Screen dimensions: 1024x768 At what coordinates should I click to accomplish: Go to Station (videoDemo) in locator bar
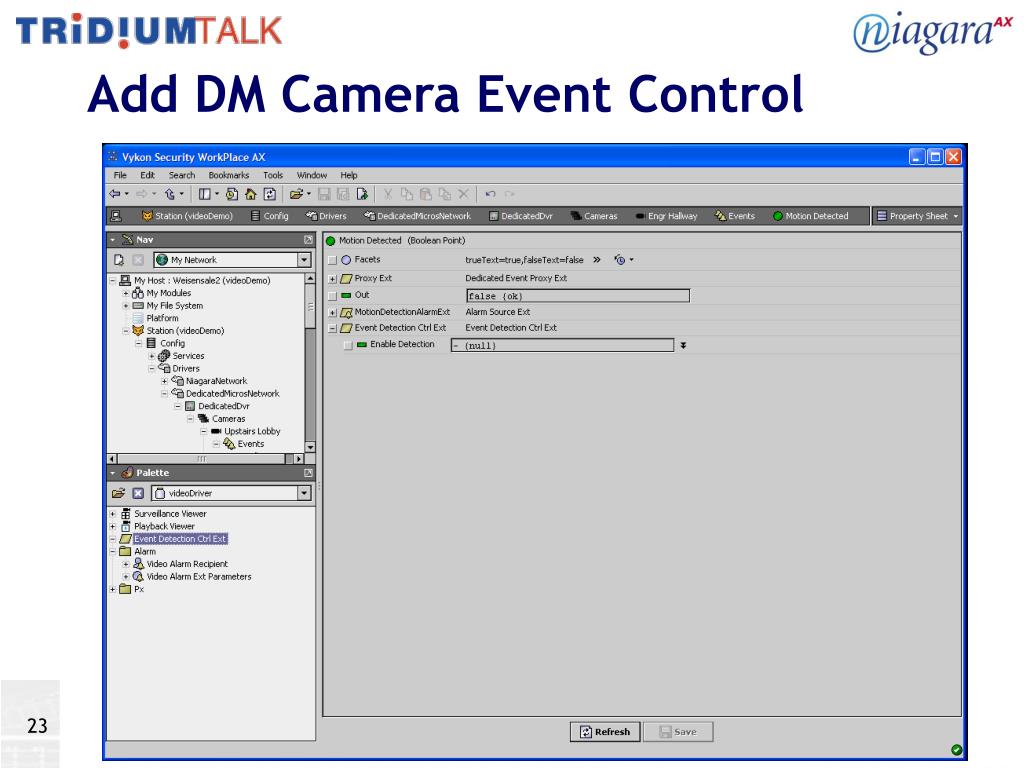point(187,216)
